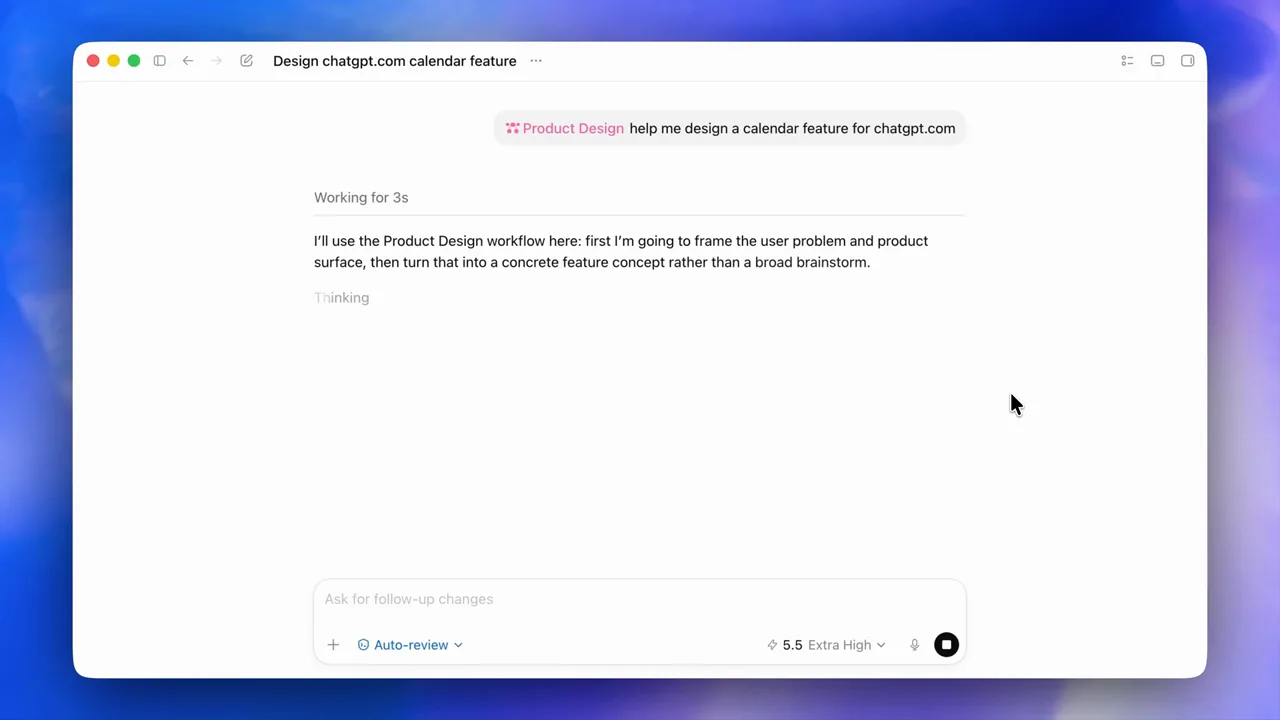Select the Product Design skill tag
The width and height of the screenshot is (1280, 720).
565,128
